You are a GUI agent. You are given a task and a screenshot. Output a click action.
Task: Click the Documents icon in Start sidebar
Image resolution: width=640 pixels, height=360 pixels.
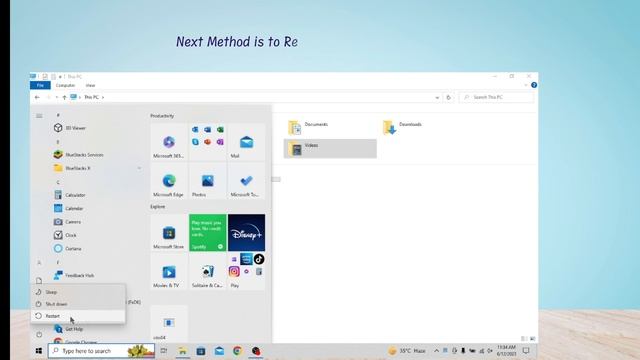[39, 281]
